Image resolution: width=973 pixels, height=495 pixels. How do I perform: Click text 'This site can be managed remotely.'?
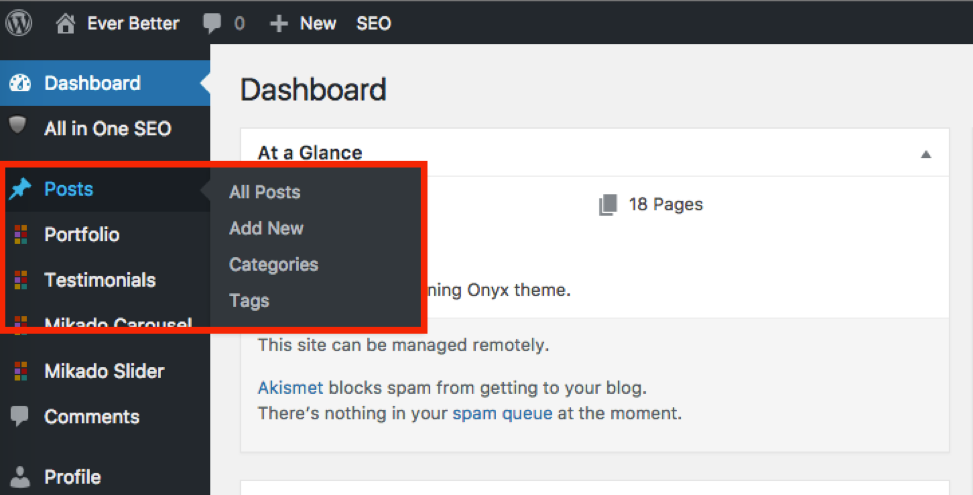click(x=403, y=346)
